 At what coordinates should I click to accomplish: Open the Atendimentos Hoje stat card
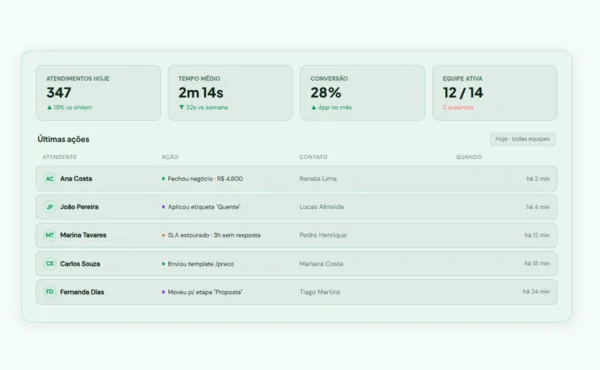[98, 93]
